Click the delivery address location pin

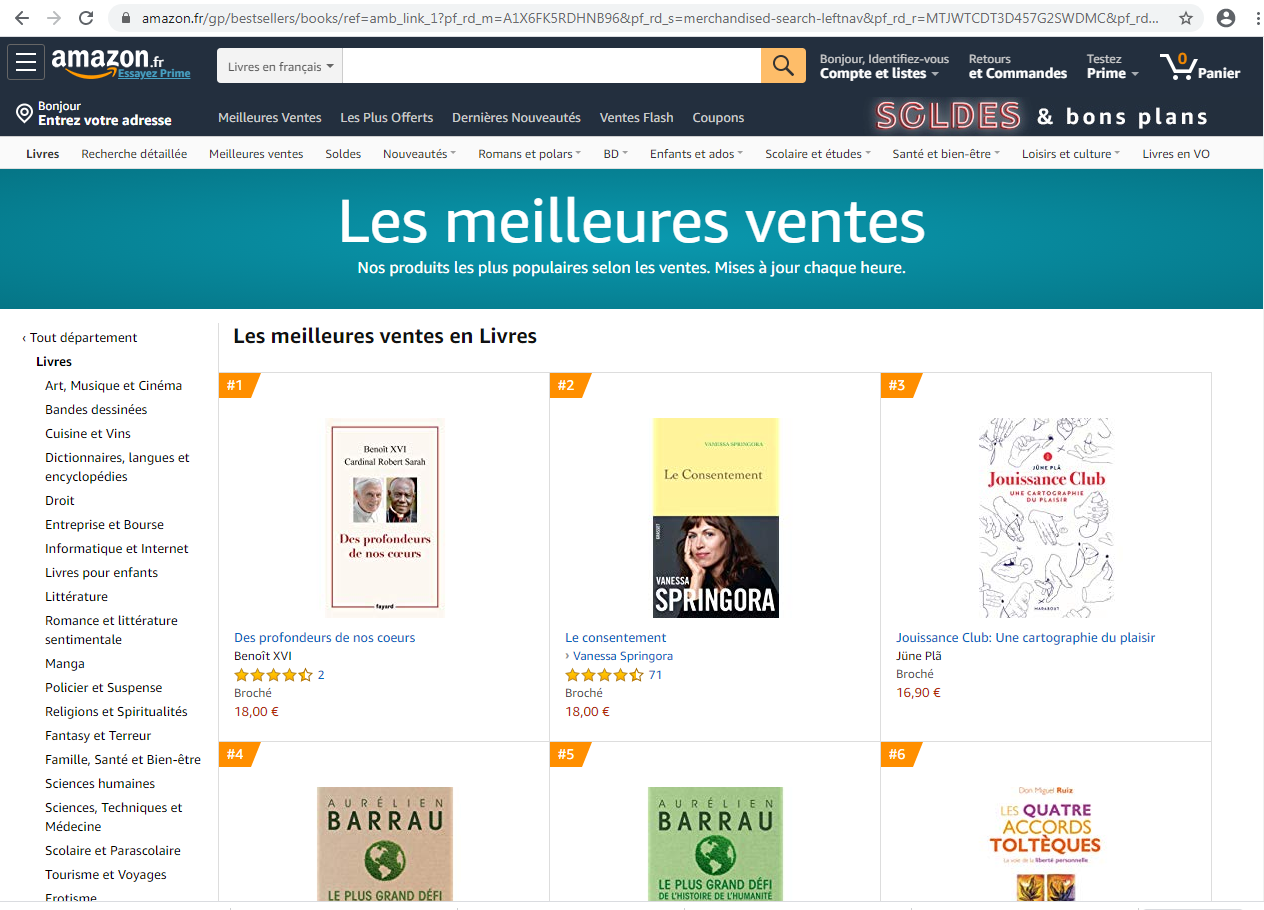pos(24,114)
